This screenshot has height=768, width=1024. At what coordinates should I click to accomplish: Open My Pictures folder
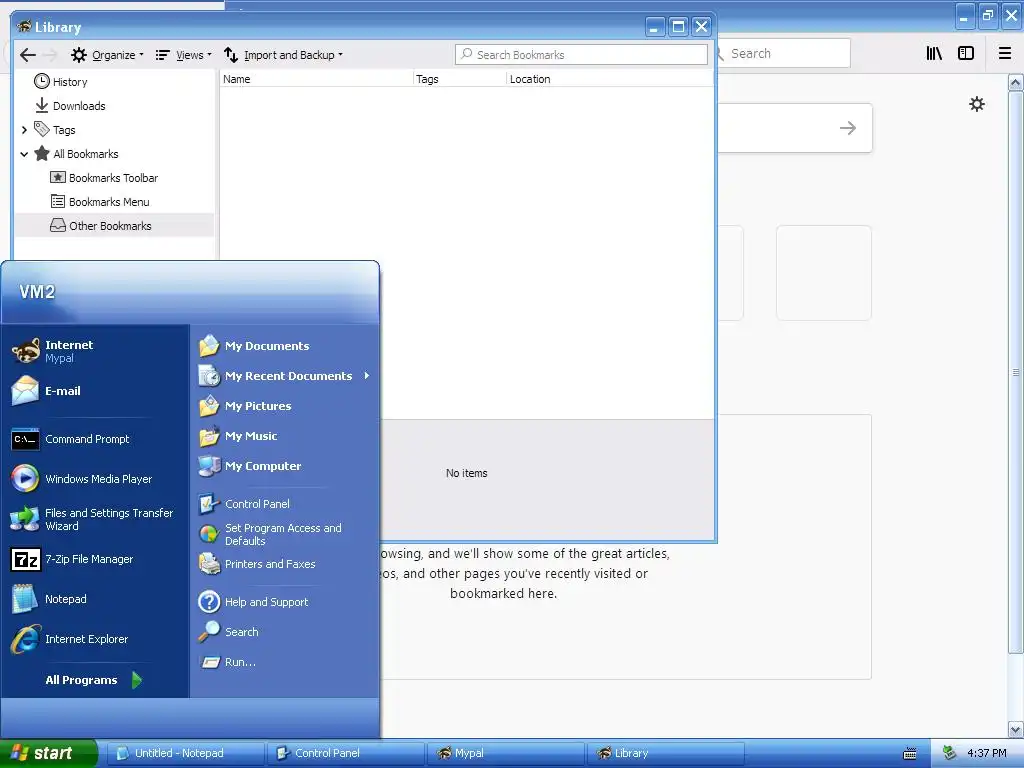click(x=245, y=406)
